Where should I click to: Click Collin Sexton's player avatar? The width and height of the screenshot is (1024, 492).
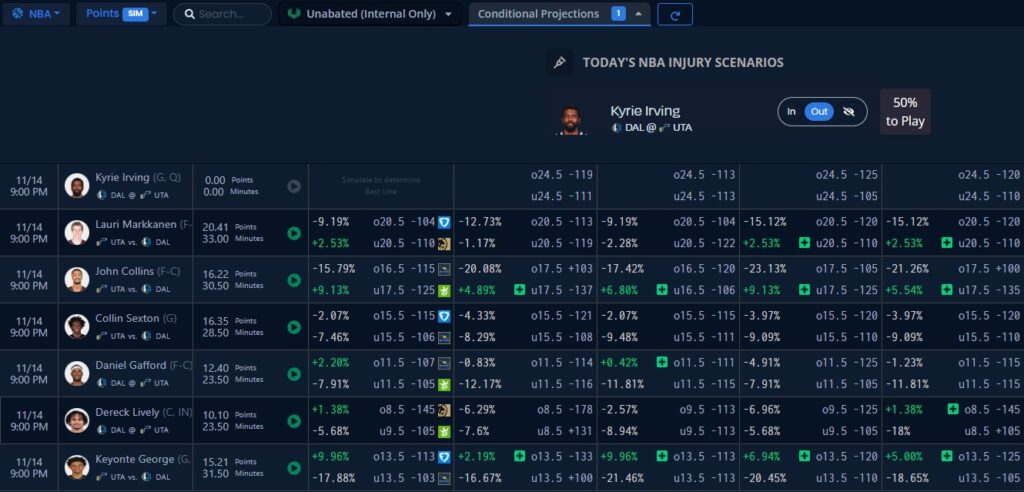77,327
